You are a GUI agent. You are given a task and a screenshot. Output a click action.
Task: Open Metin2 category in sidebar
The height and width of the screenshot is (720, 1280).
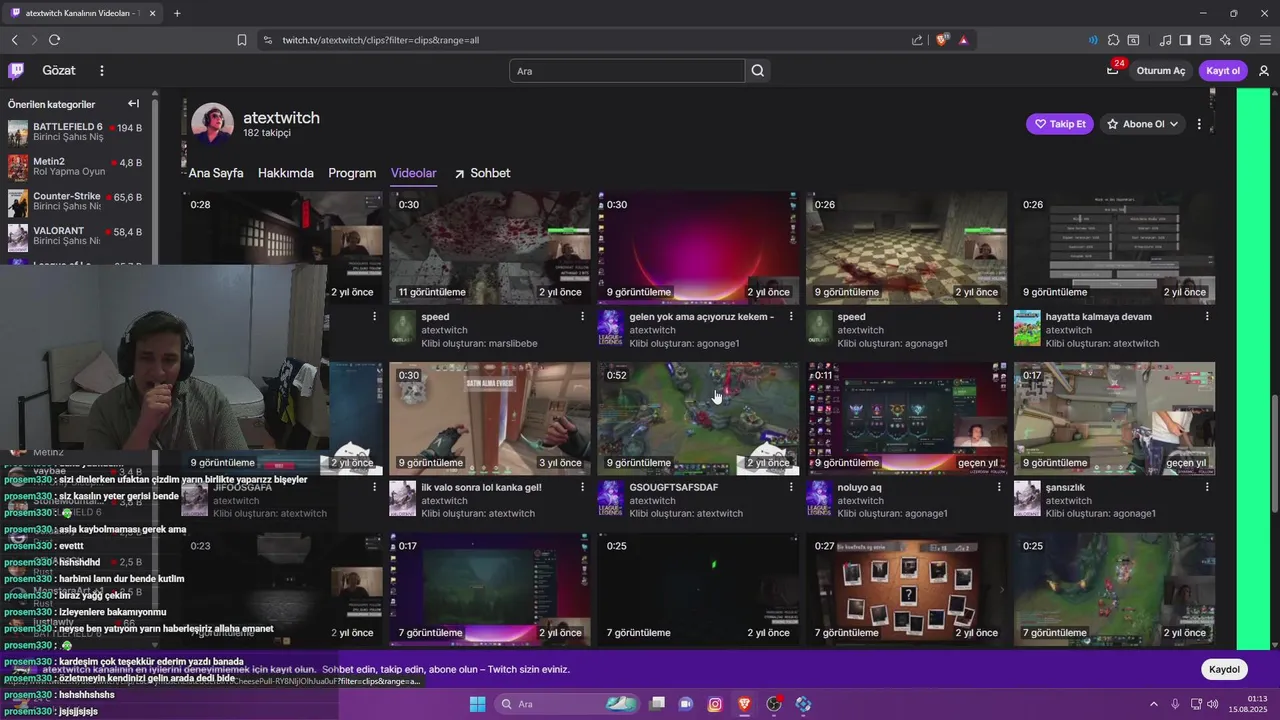coord(77,167)
